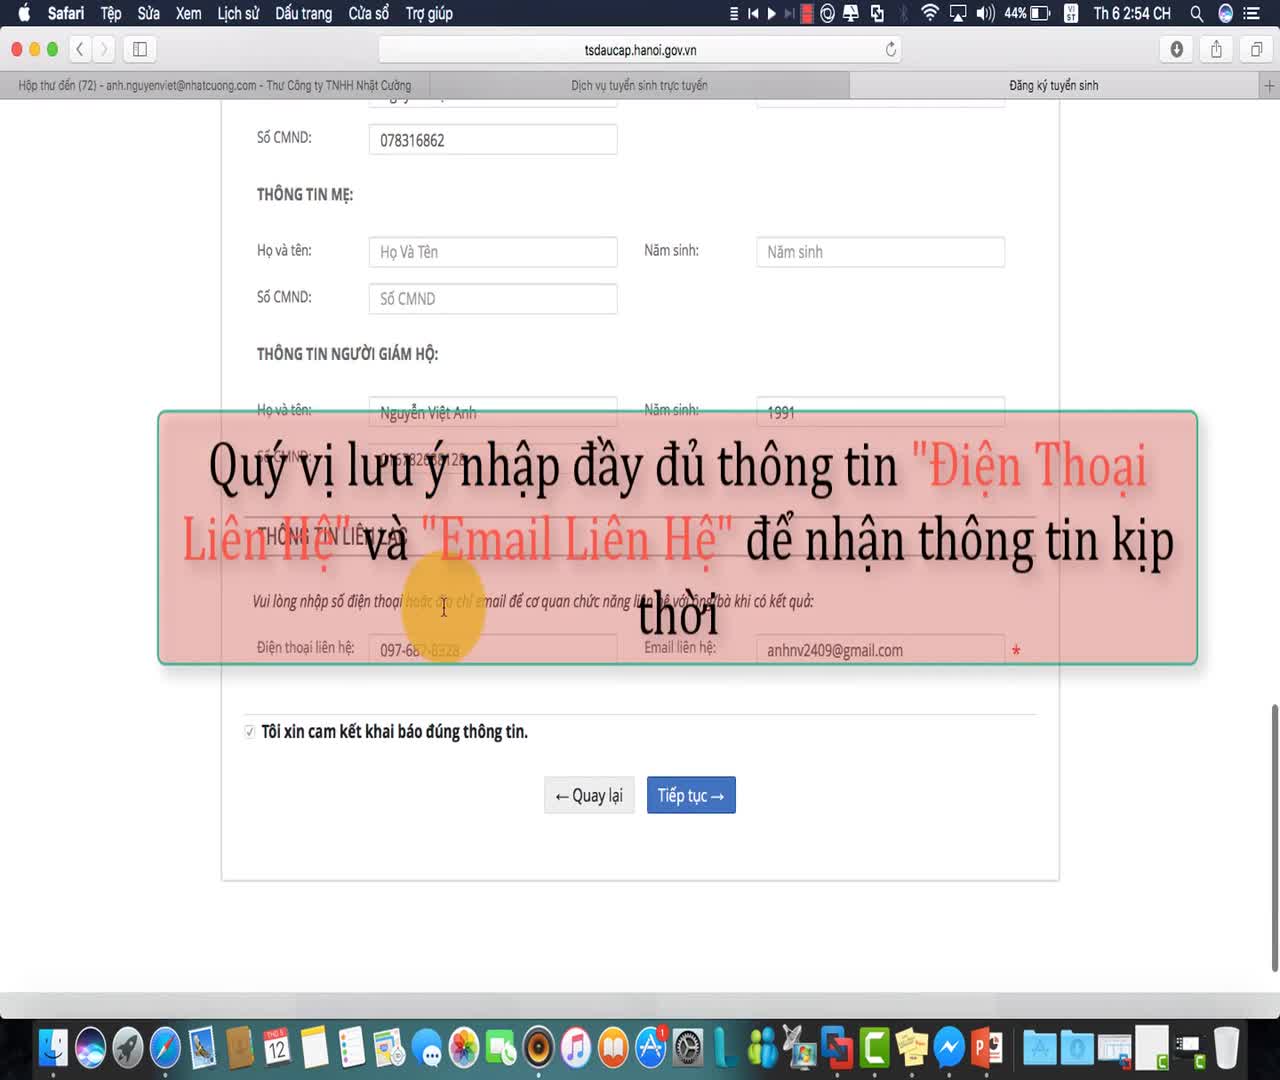Click the 'Quay lại' button
This screenshot has height=1080, width=1280.
[x=589, y=795]
